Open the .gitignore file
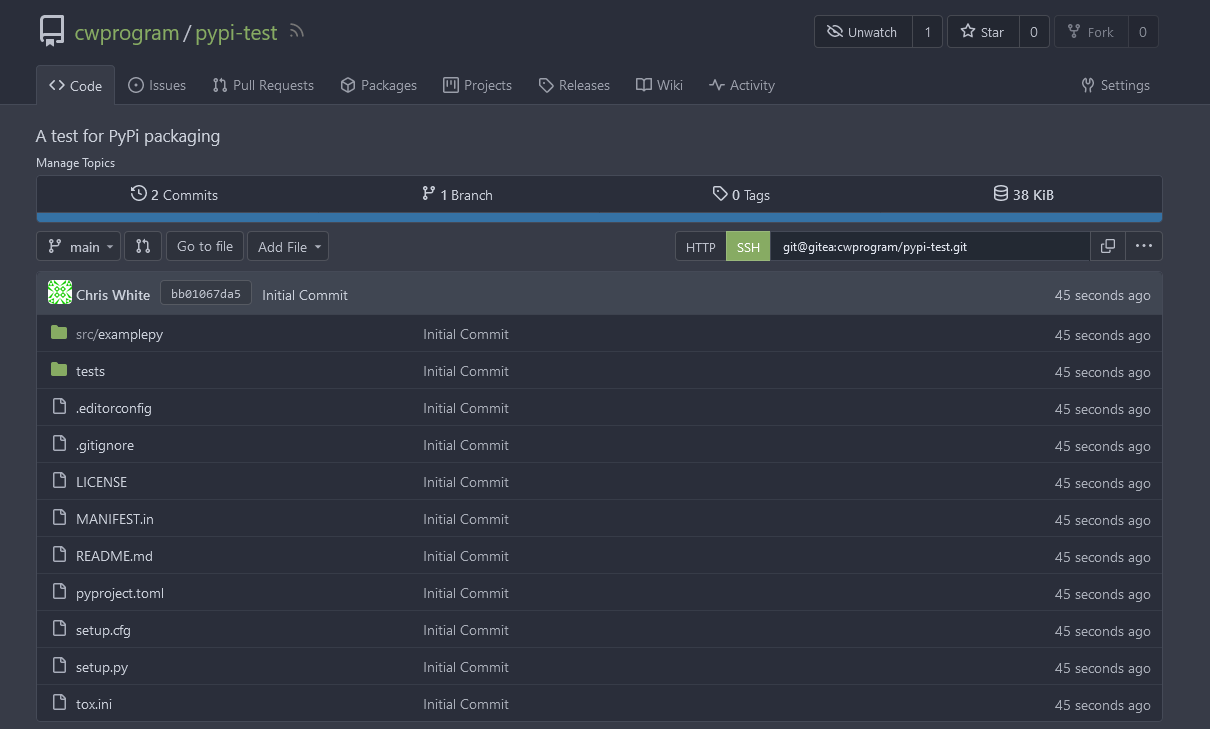The image size is (1210, 729). pos(105,445)
